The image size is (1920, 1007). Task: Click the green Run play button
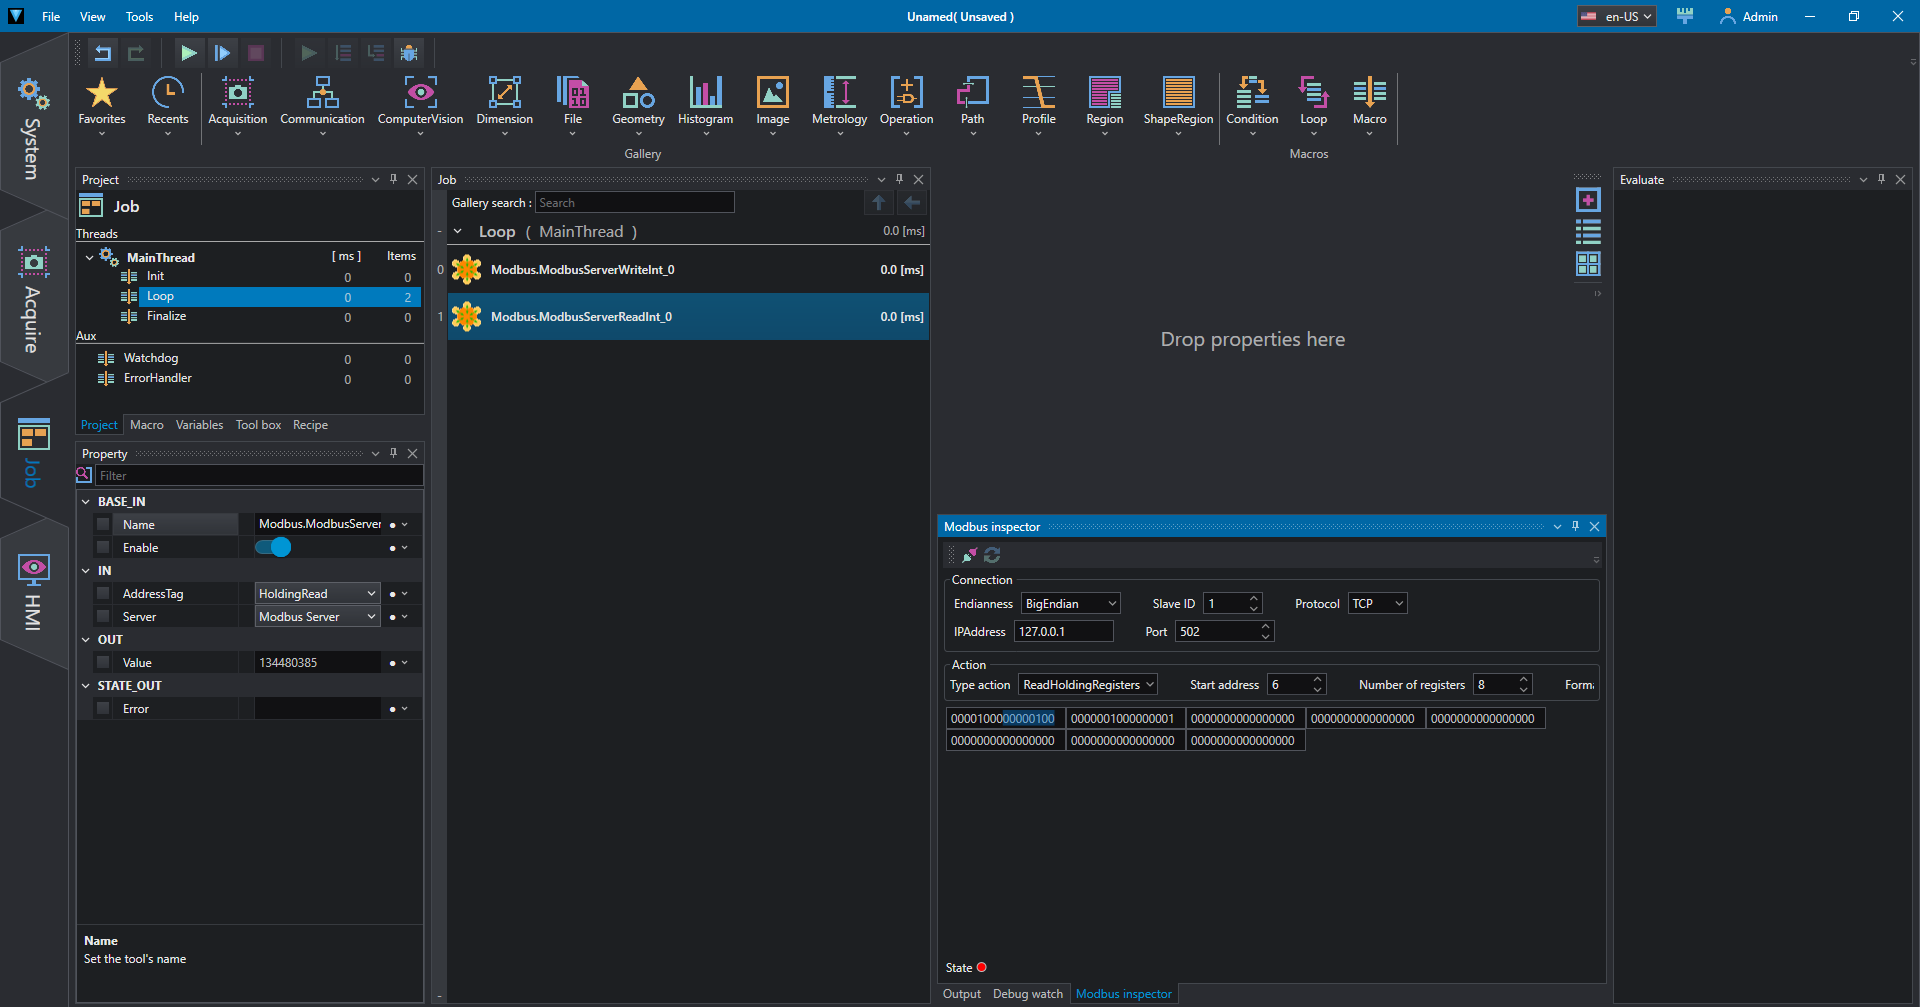click(188, 53)
